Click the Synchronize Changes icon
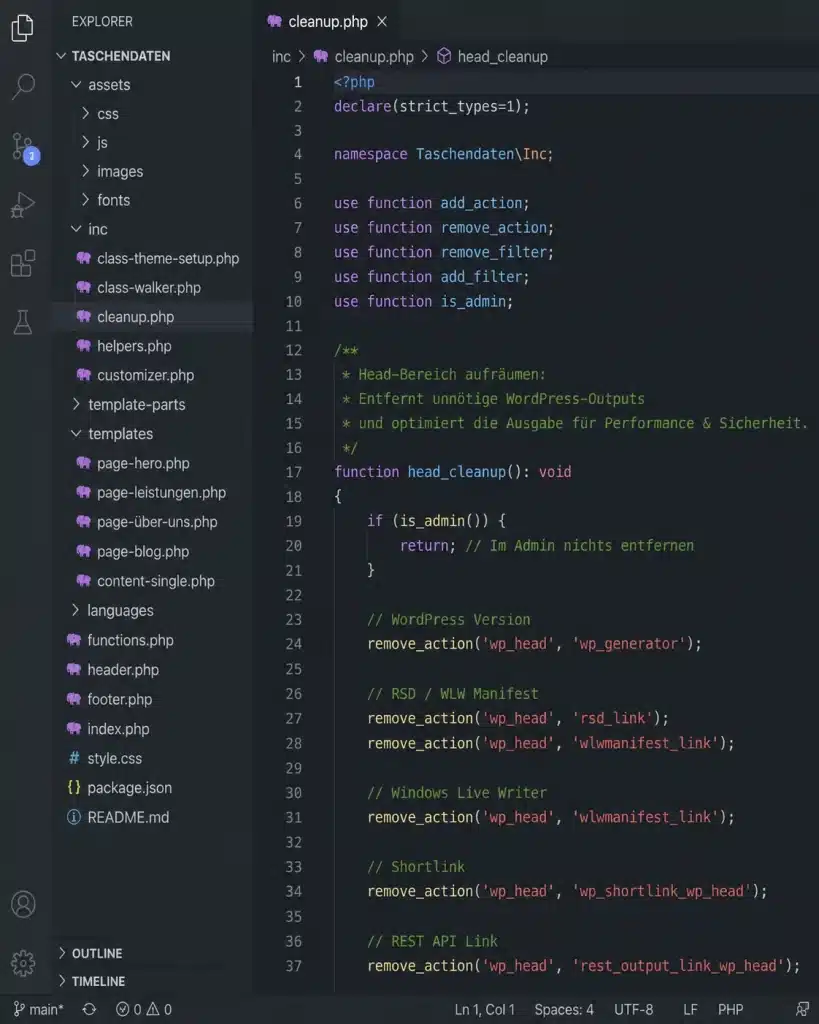819x1024 pixels. point(89,1010)
